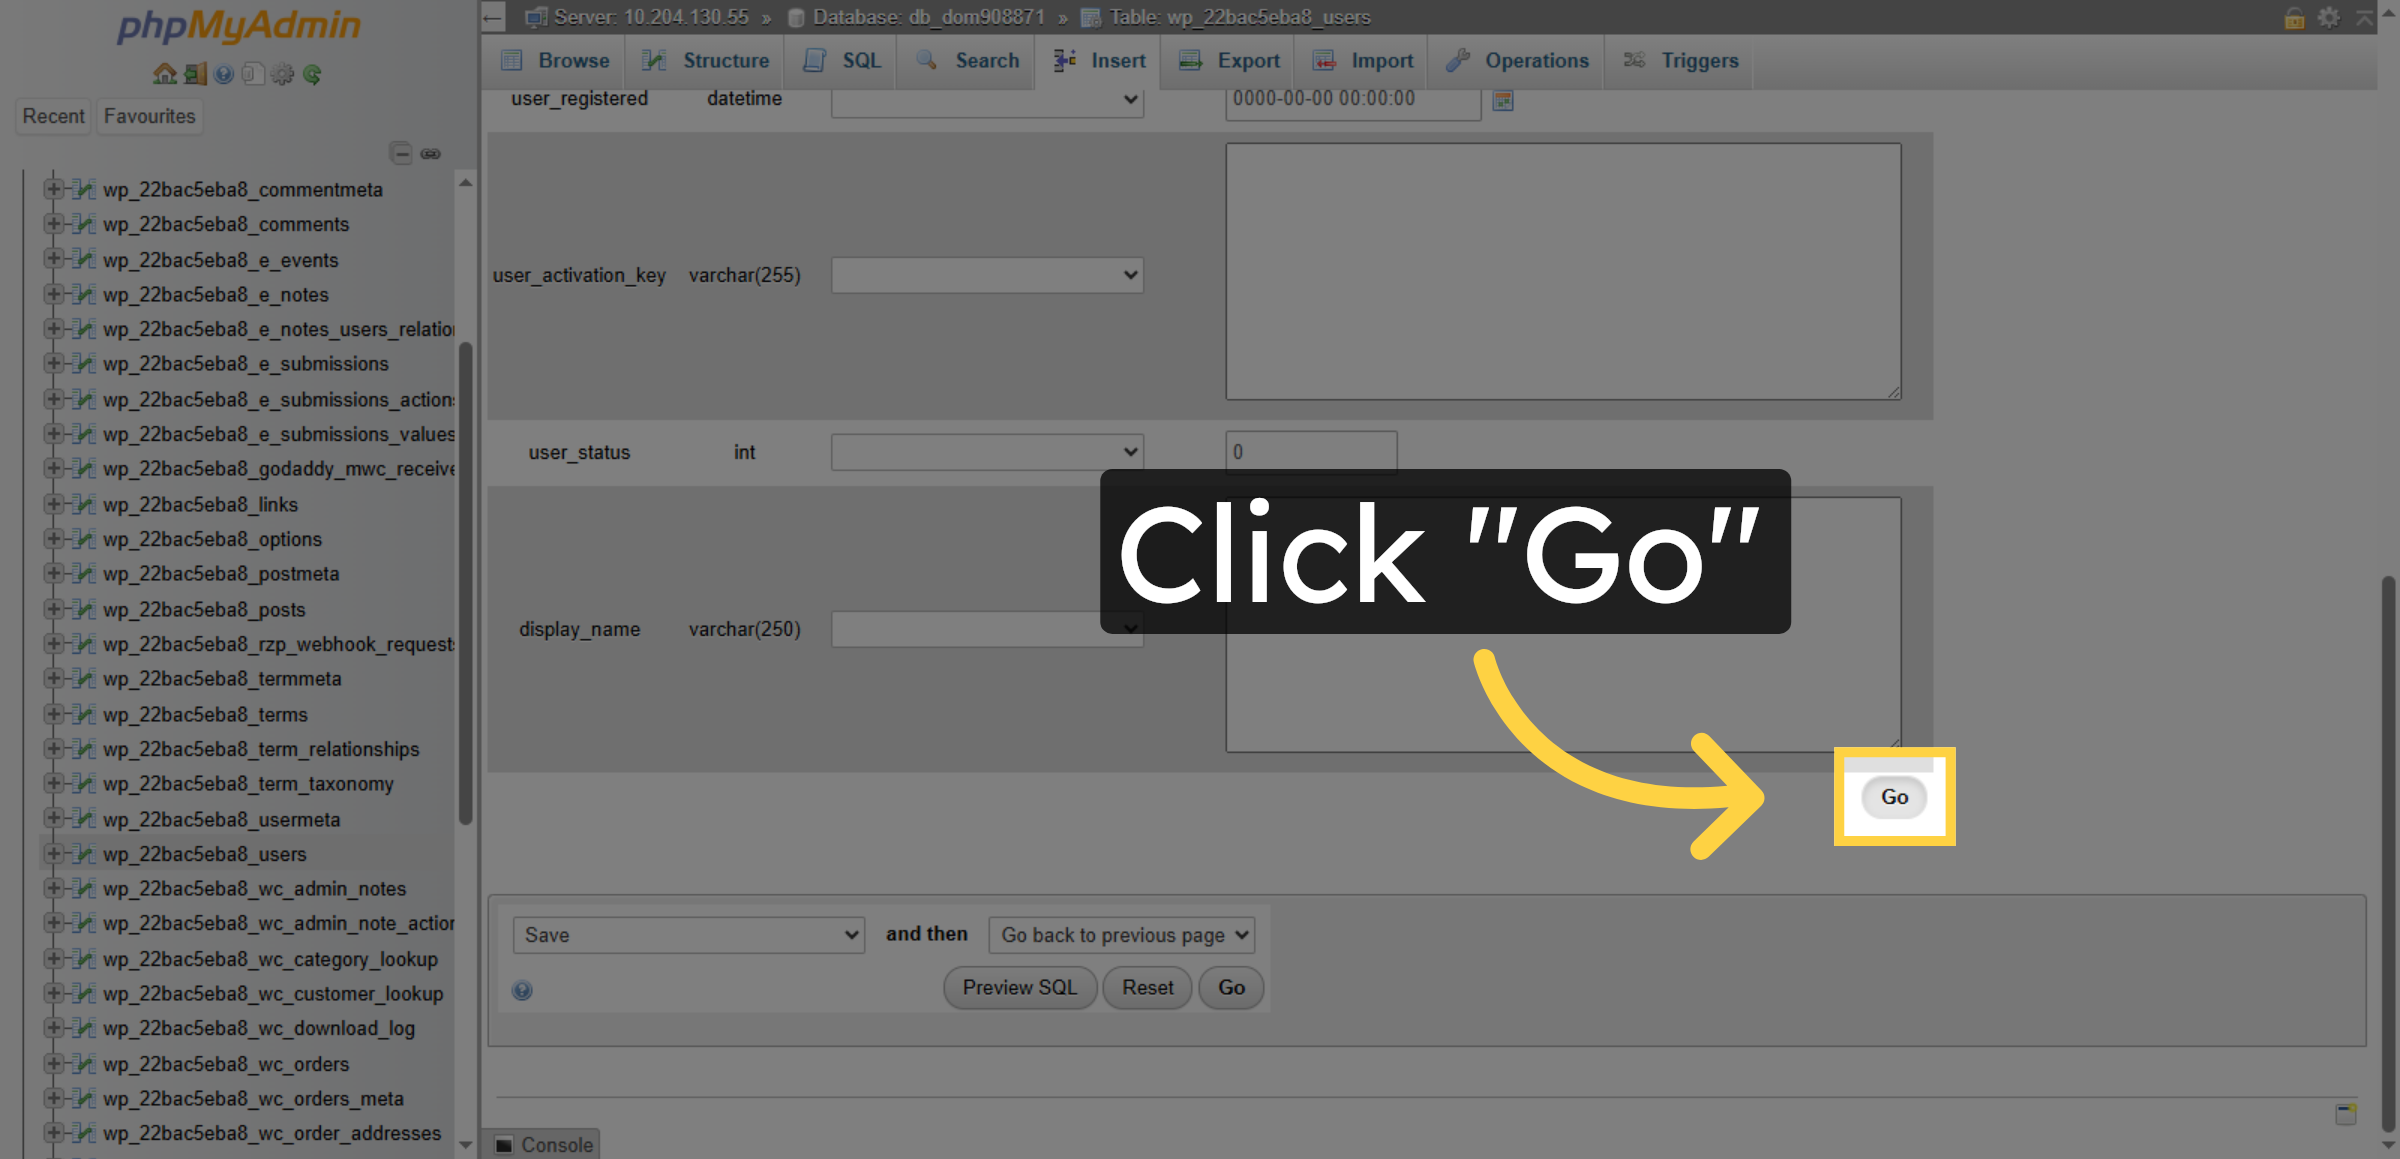Reload navigation panel with green arrow

[x=312, y=74]
